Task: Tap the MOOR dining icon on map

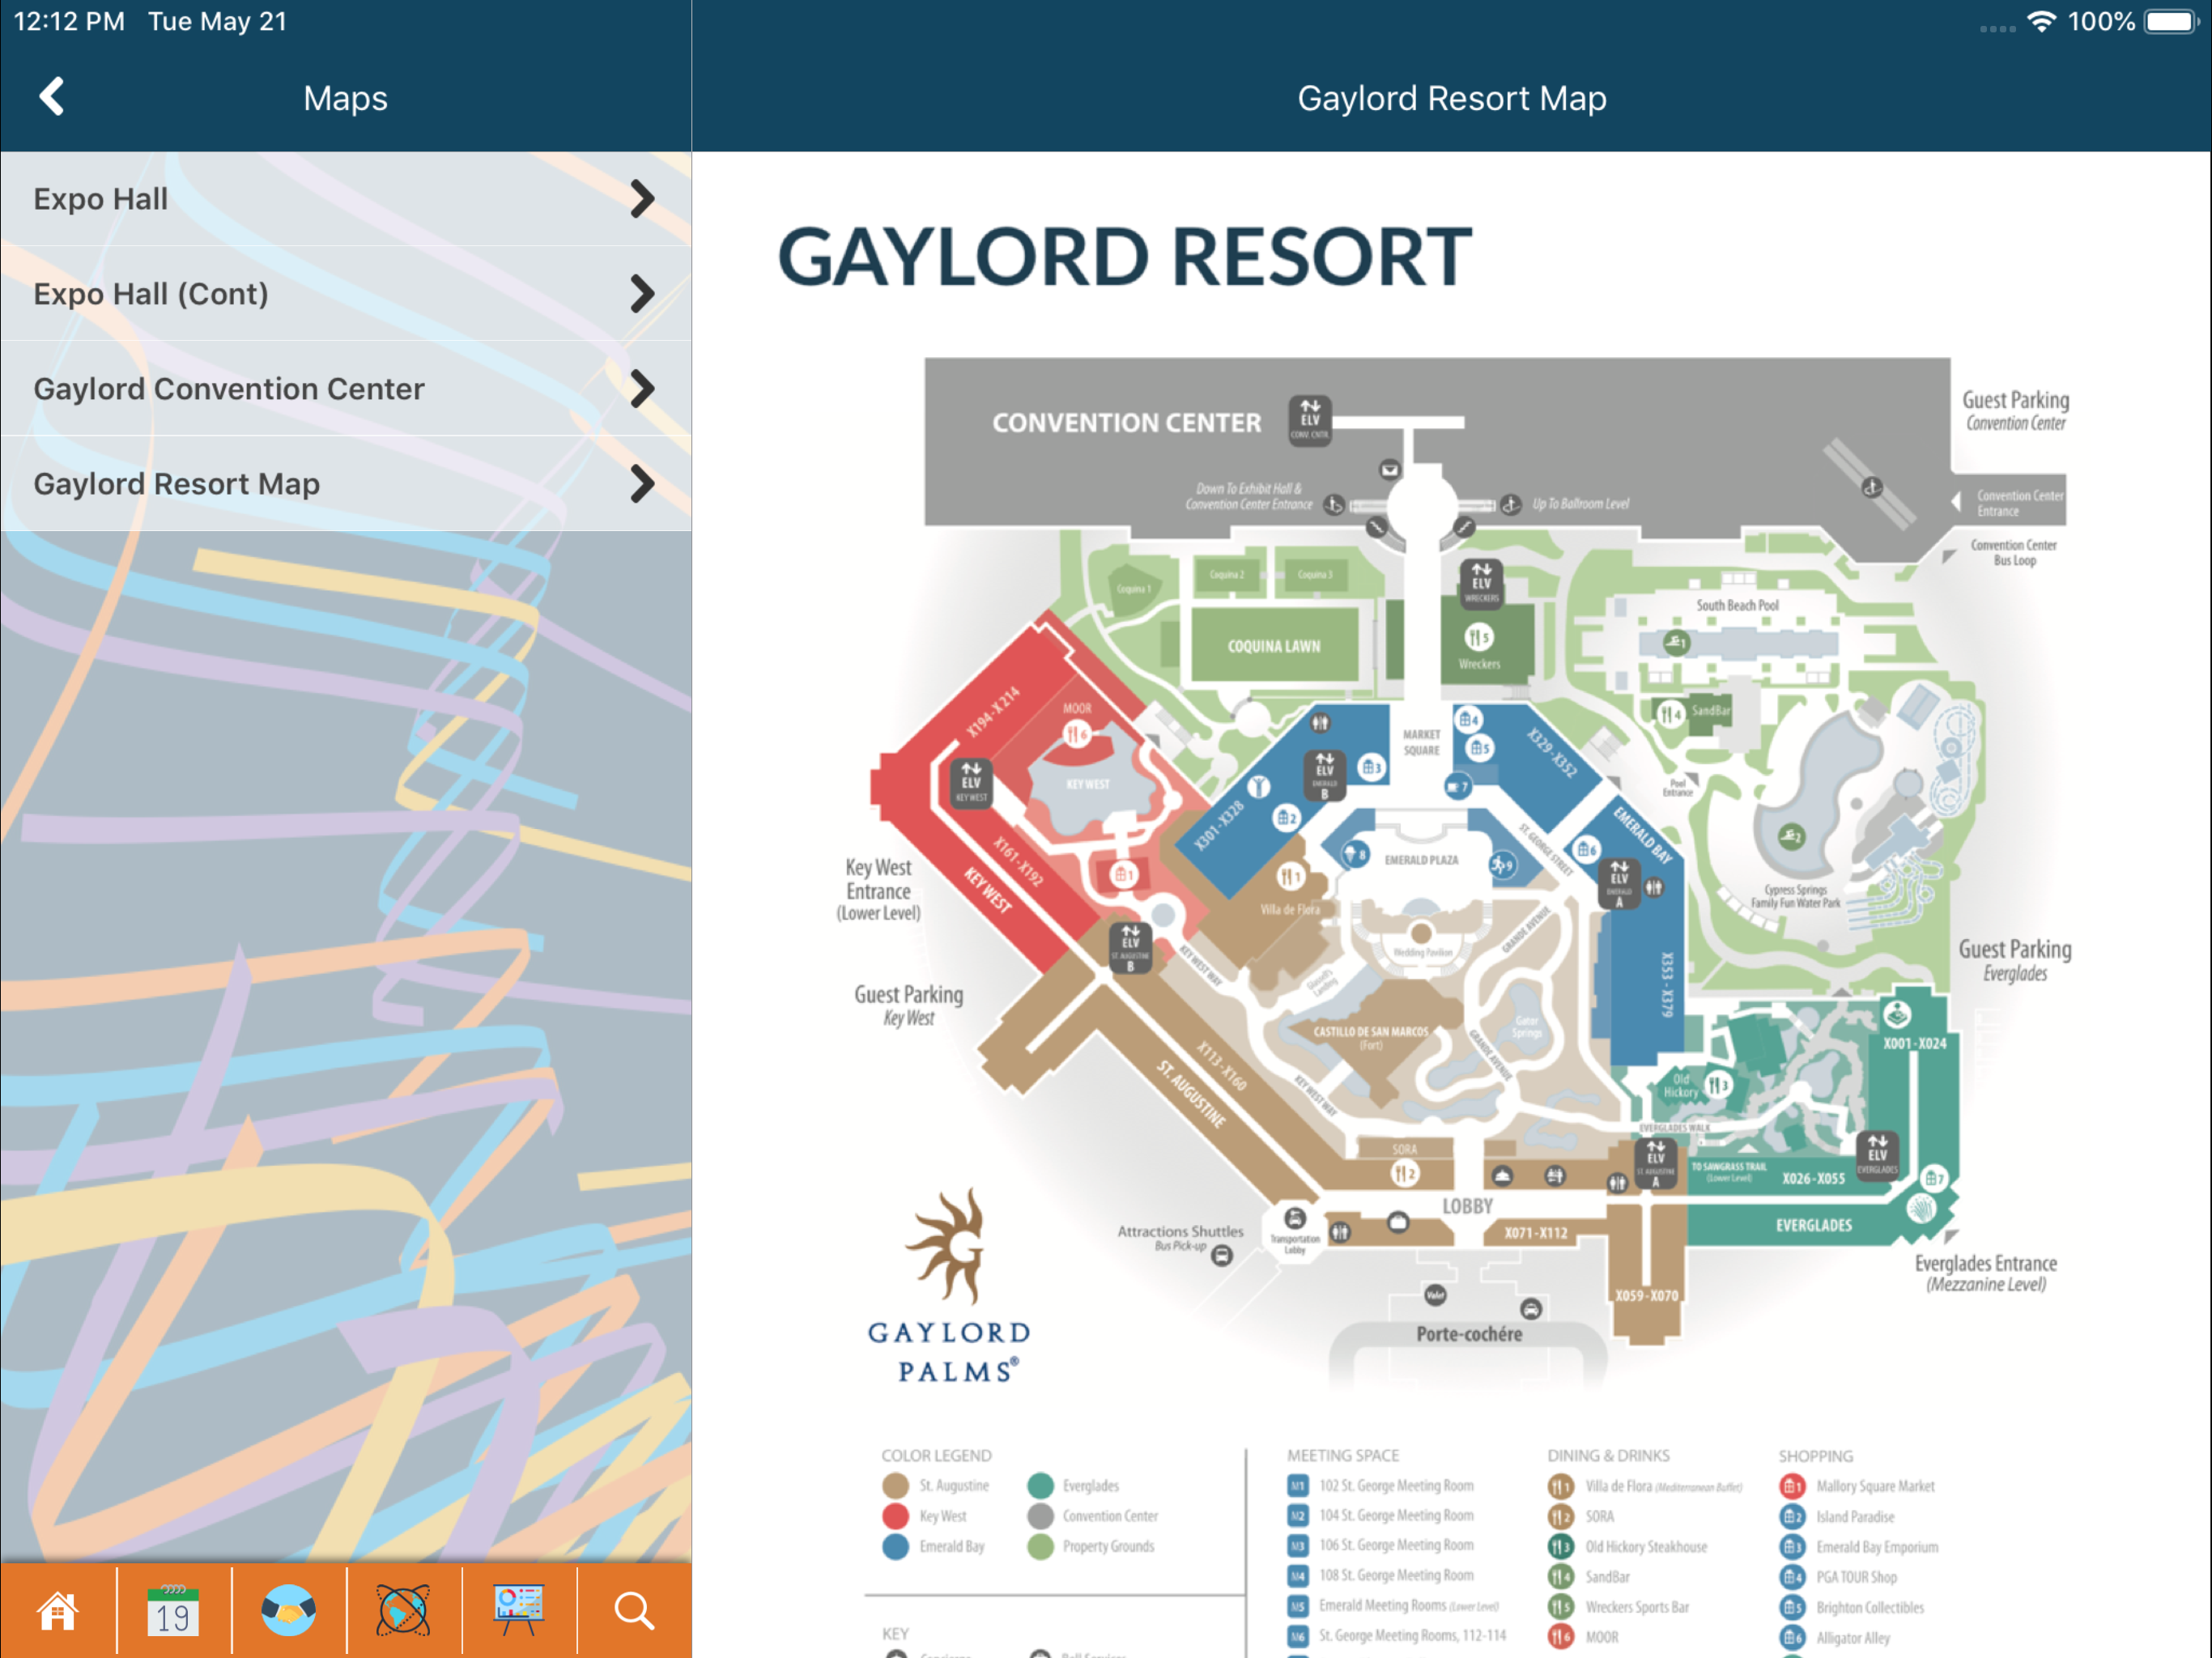Action: [x=1076, y=735]
